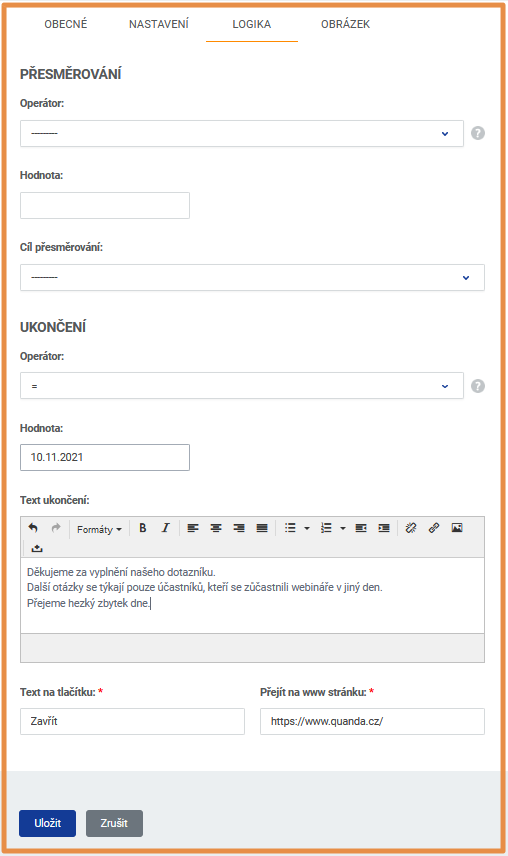
Task: Remove link with the broken chain icon
Action: (x=411, y=528)
